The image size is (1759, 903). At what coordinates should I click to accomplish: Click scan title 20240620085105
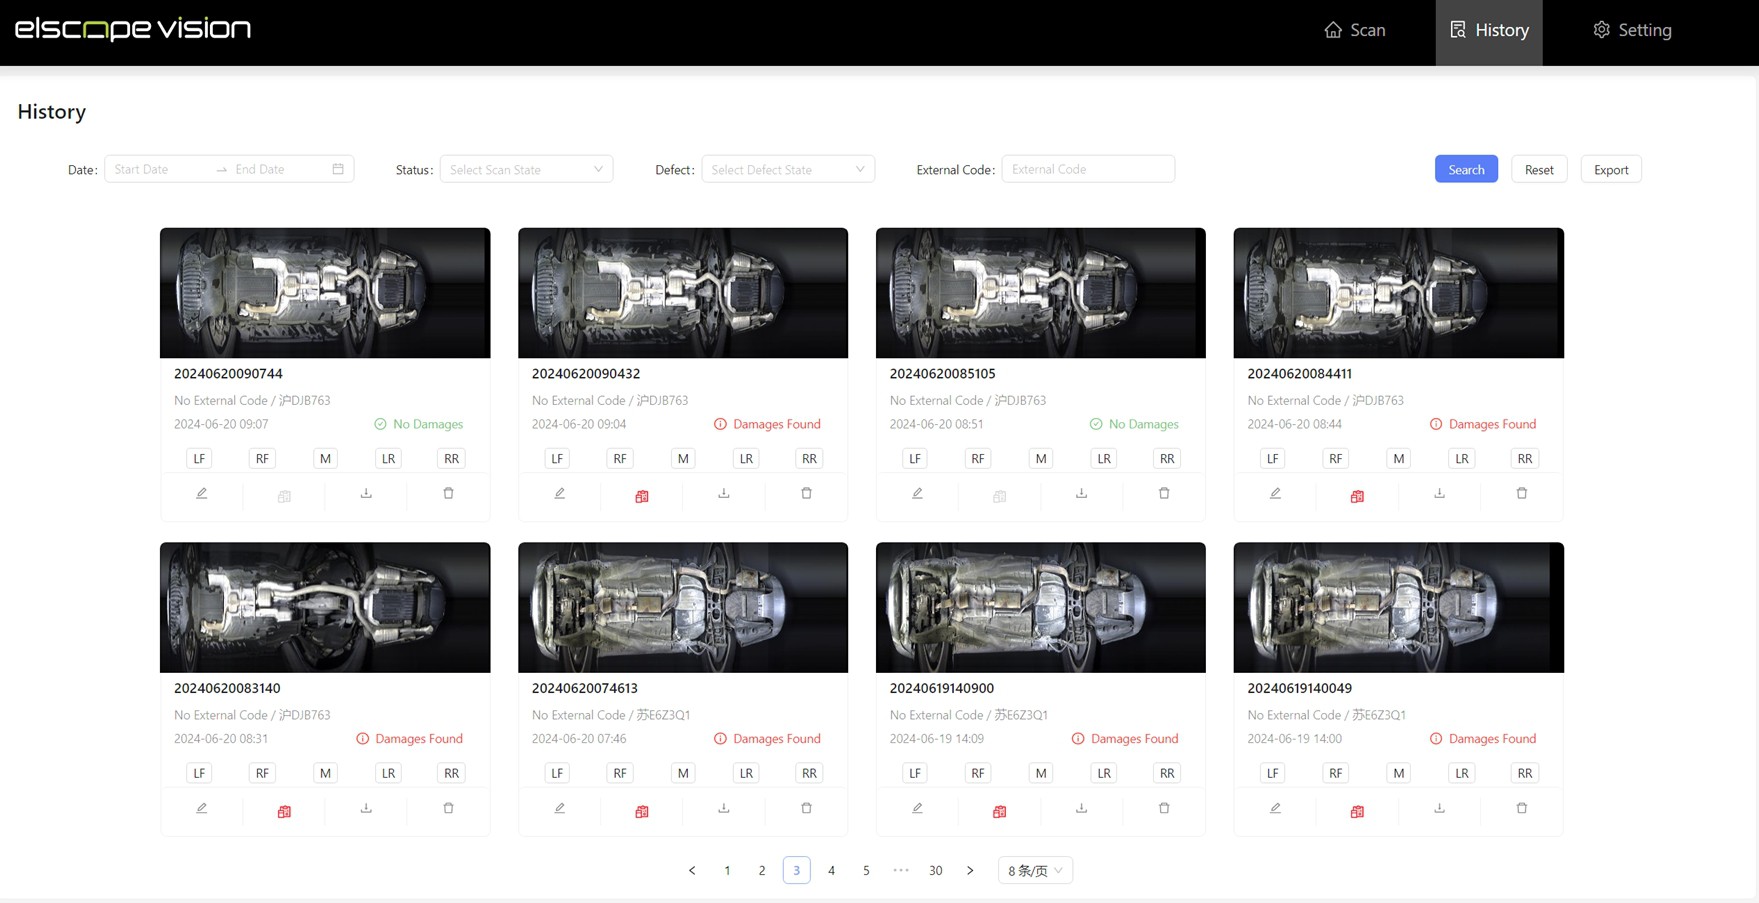(x=942, y=373)
